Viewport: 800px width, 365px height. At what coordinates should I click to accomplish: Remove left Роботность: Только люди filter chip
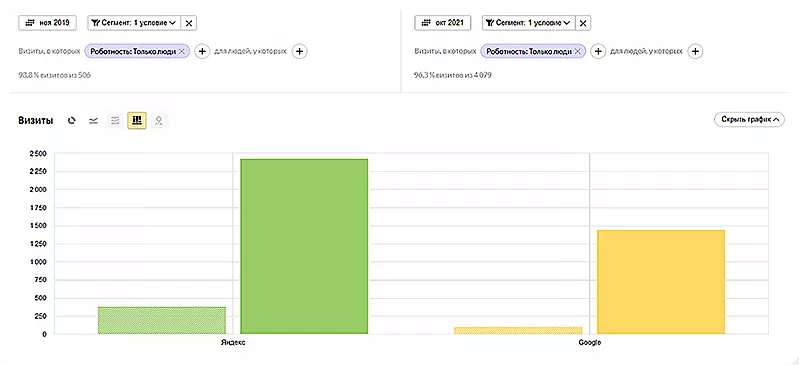(181, 52)
